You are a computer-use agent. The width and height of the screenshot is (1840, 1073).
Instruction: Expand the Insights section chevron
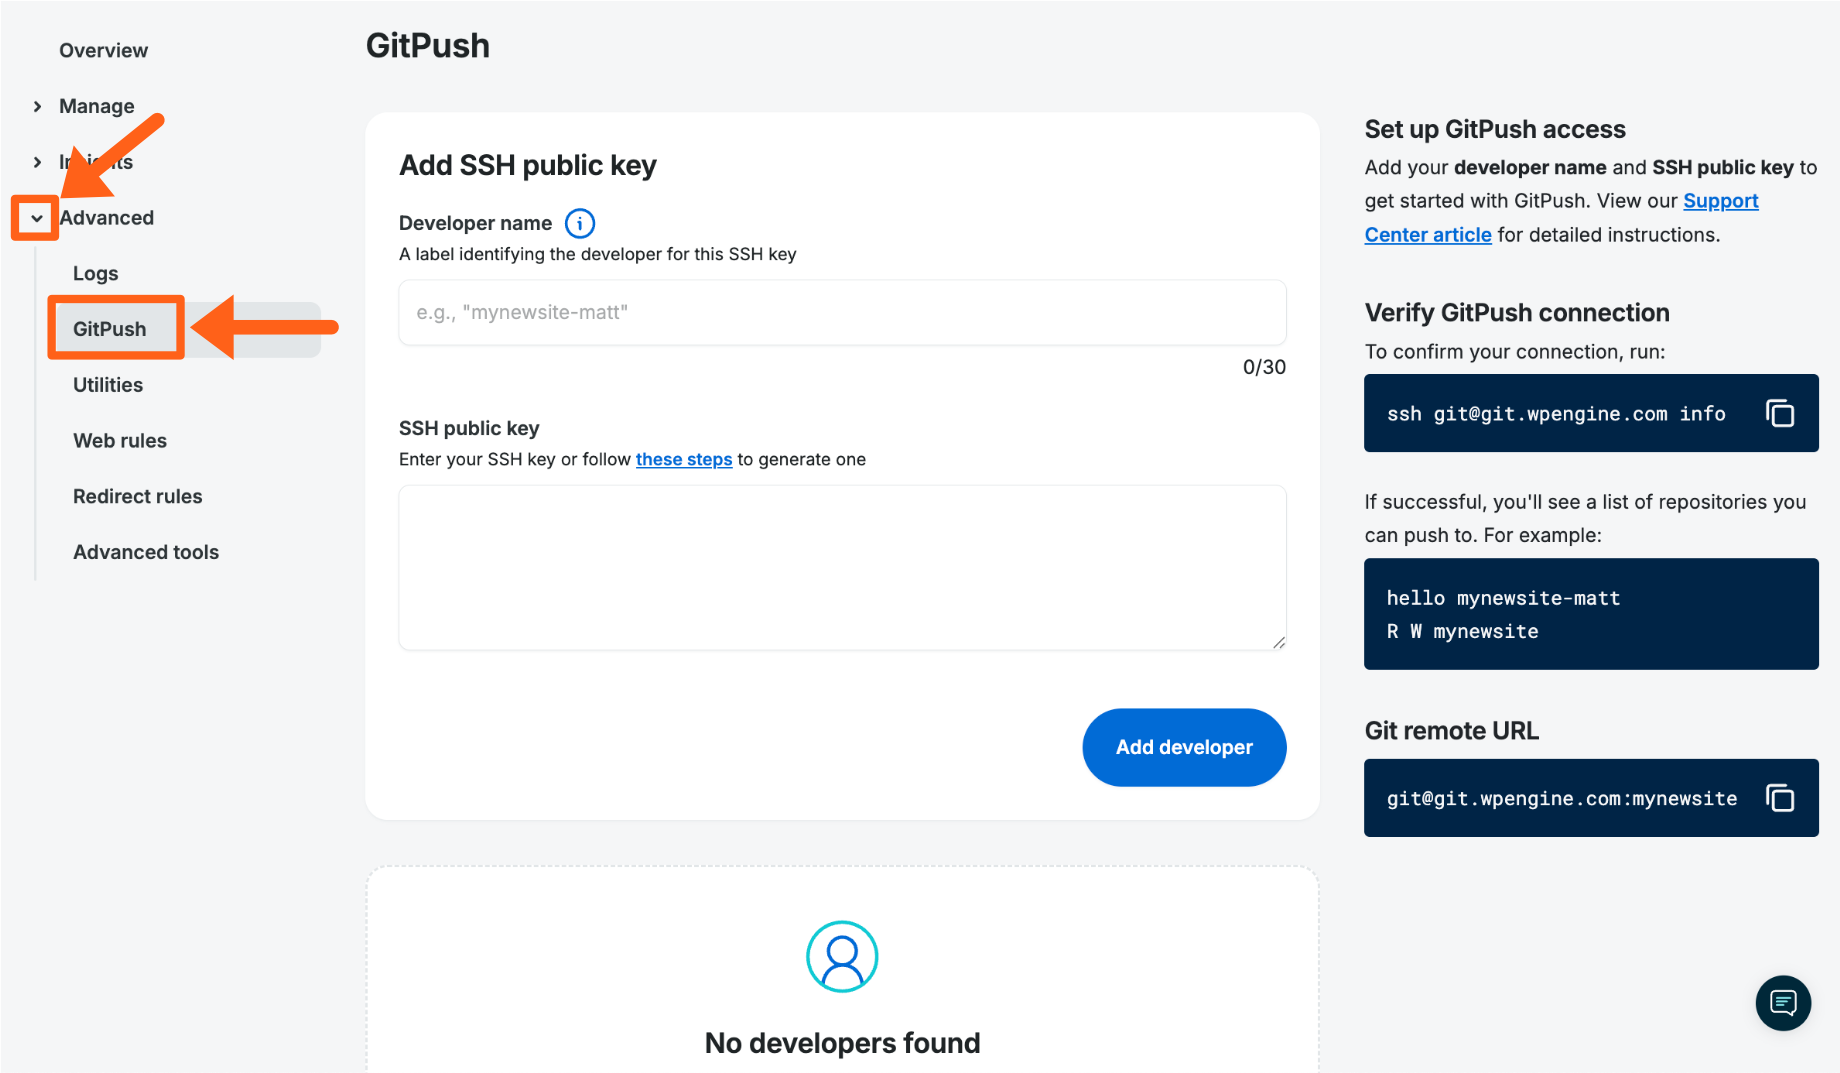tap(37, 162)
